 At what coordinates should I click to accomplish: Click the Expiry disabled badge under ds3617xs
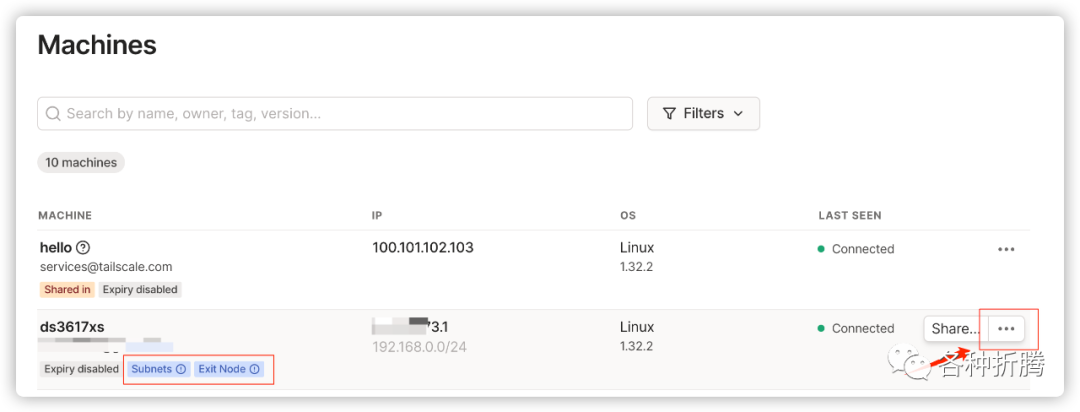(x=81, y=369)
